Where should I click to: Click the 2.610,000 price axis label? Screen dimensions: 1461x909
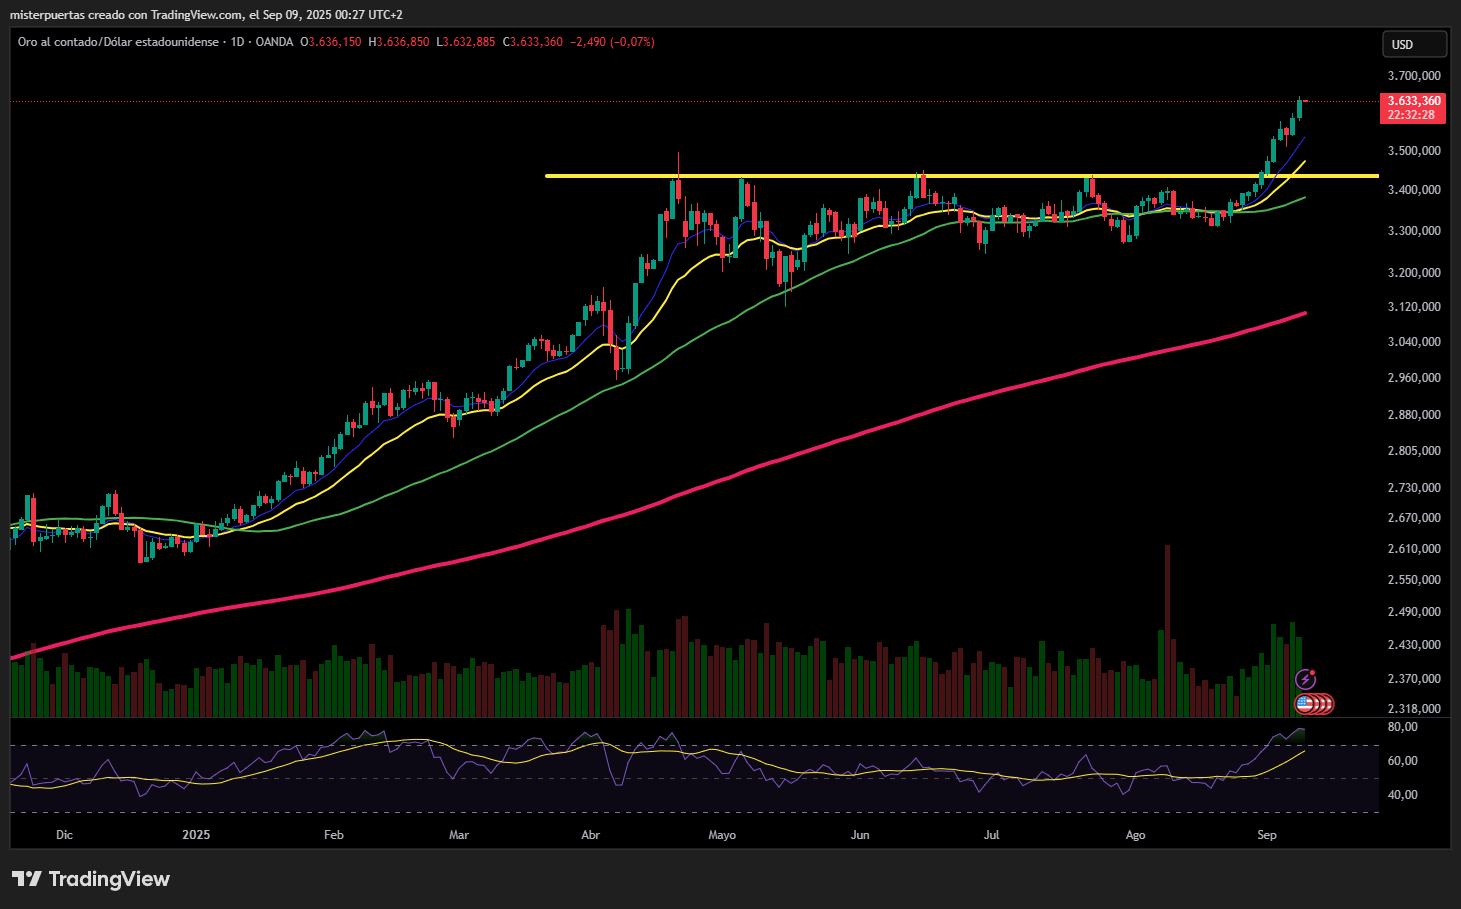pyautogui.click(x=1414, y=549)
